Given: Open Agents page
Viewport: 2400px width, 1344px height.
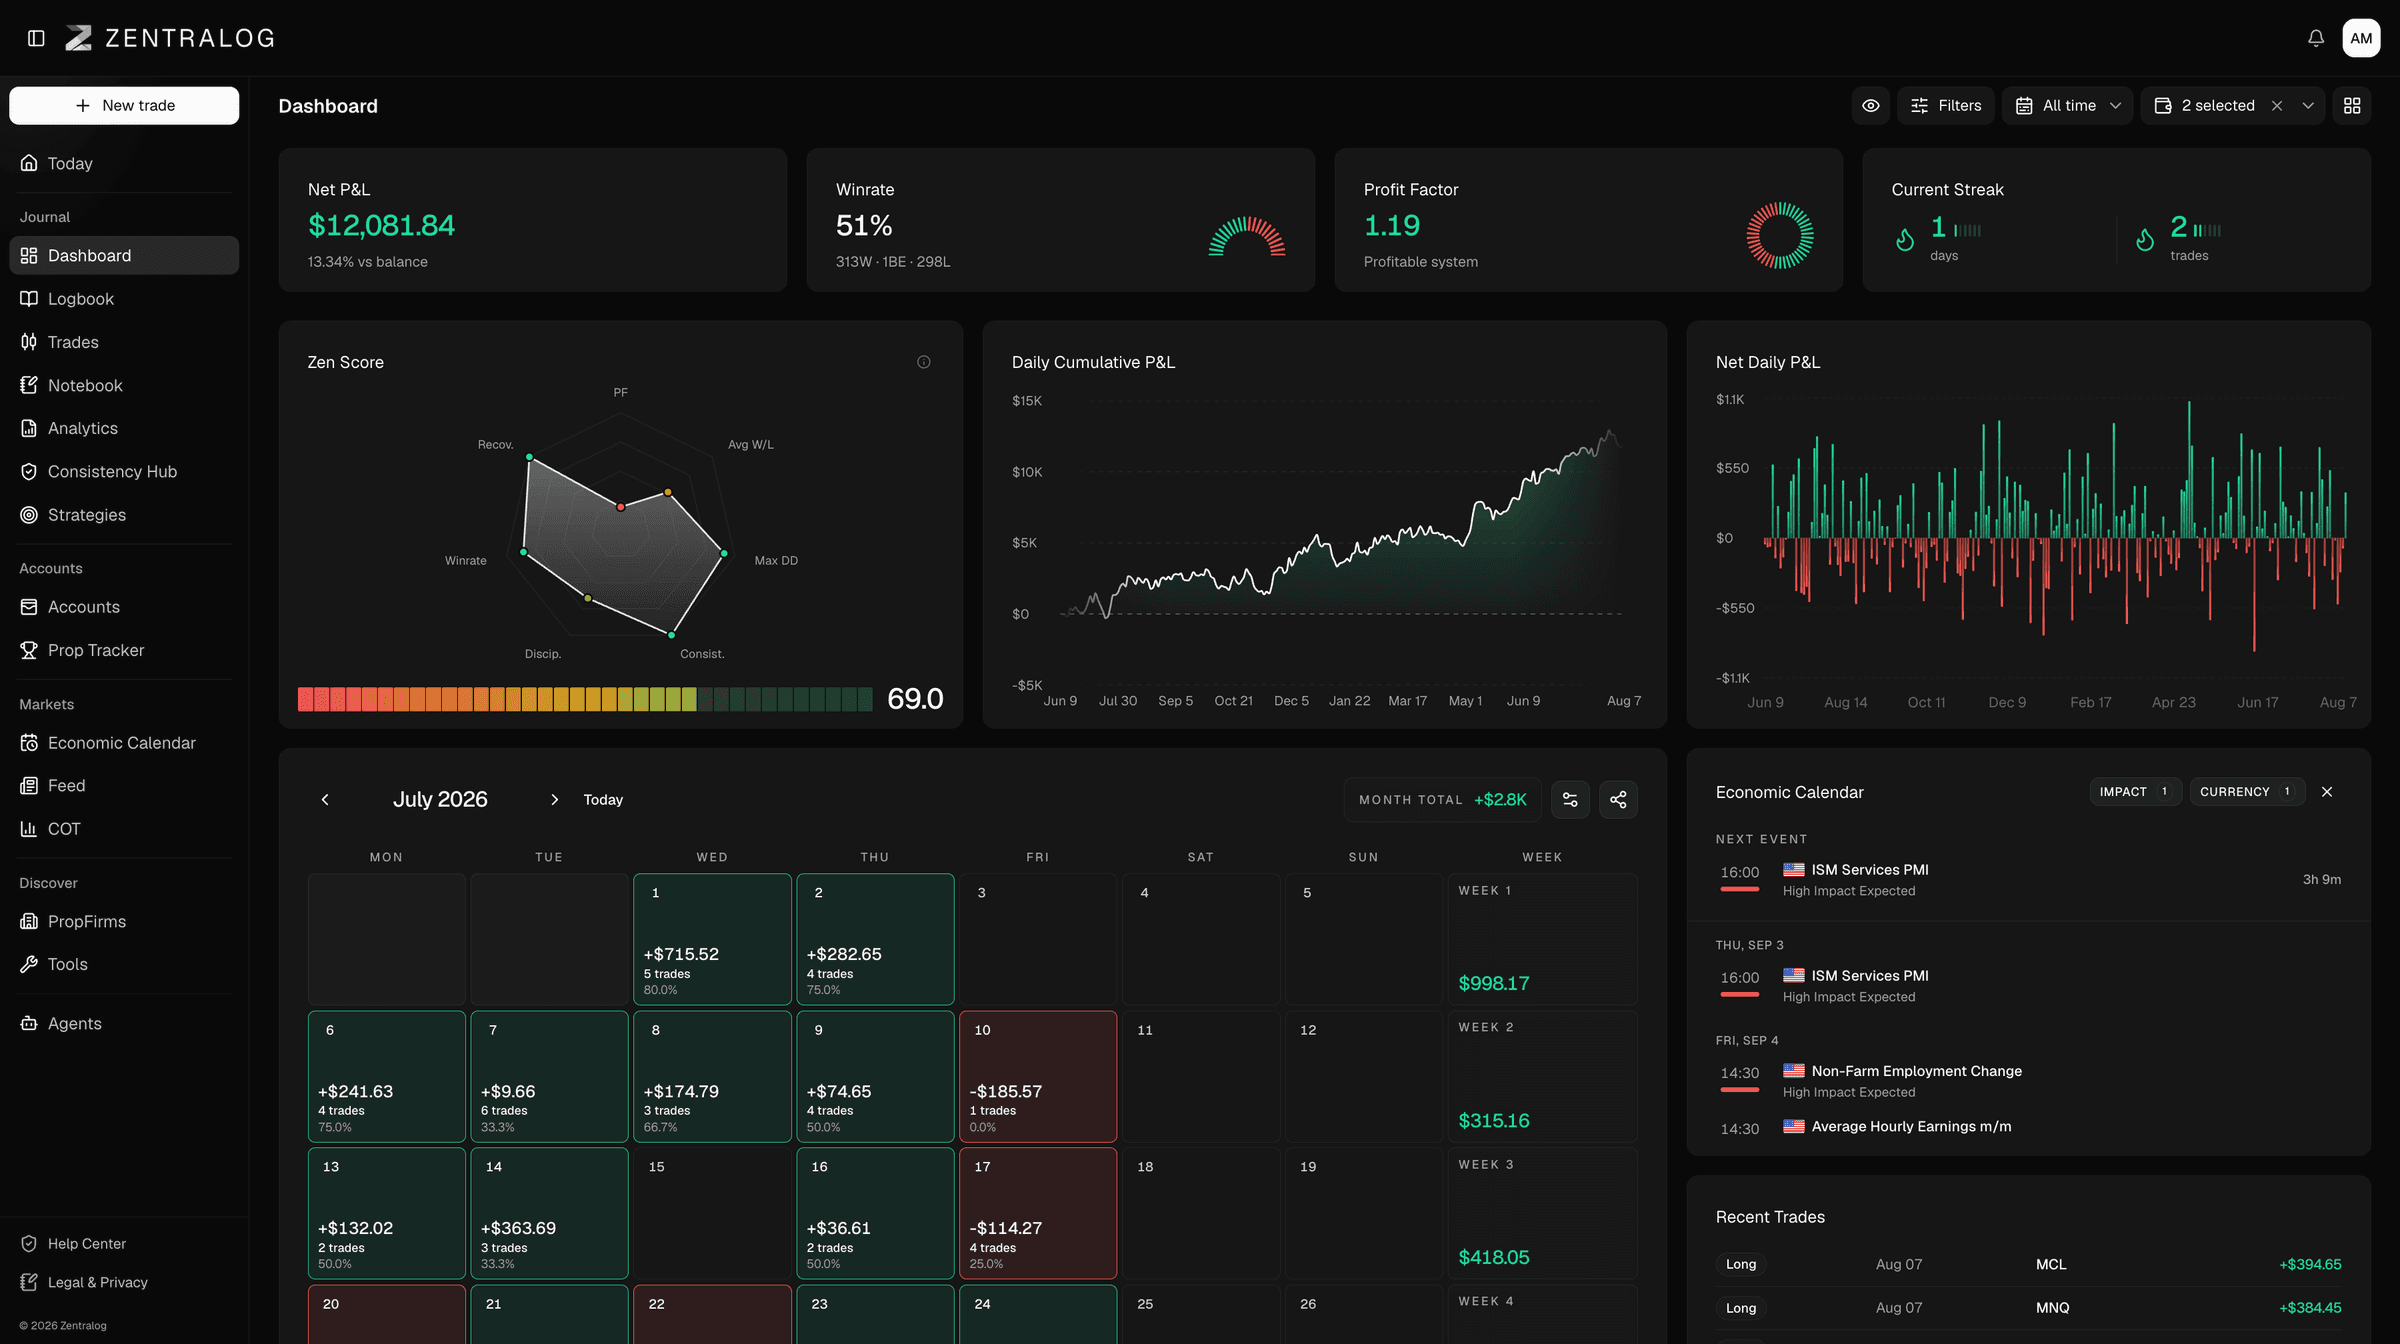Looking at the screenshot, I should pos(124,1023).
